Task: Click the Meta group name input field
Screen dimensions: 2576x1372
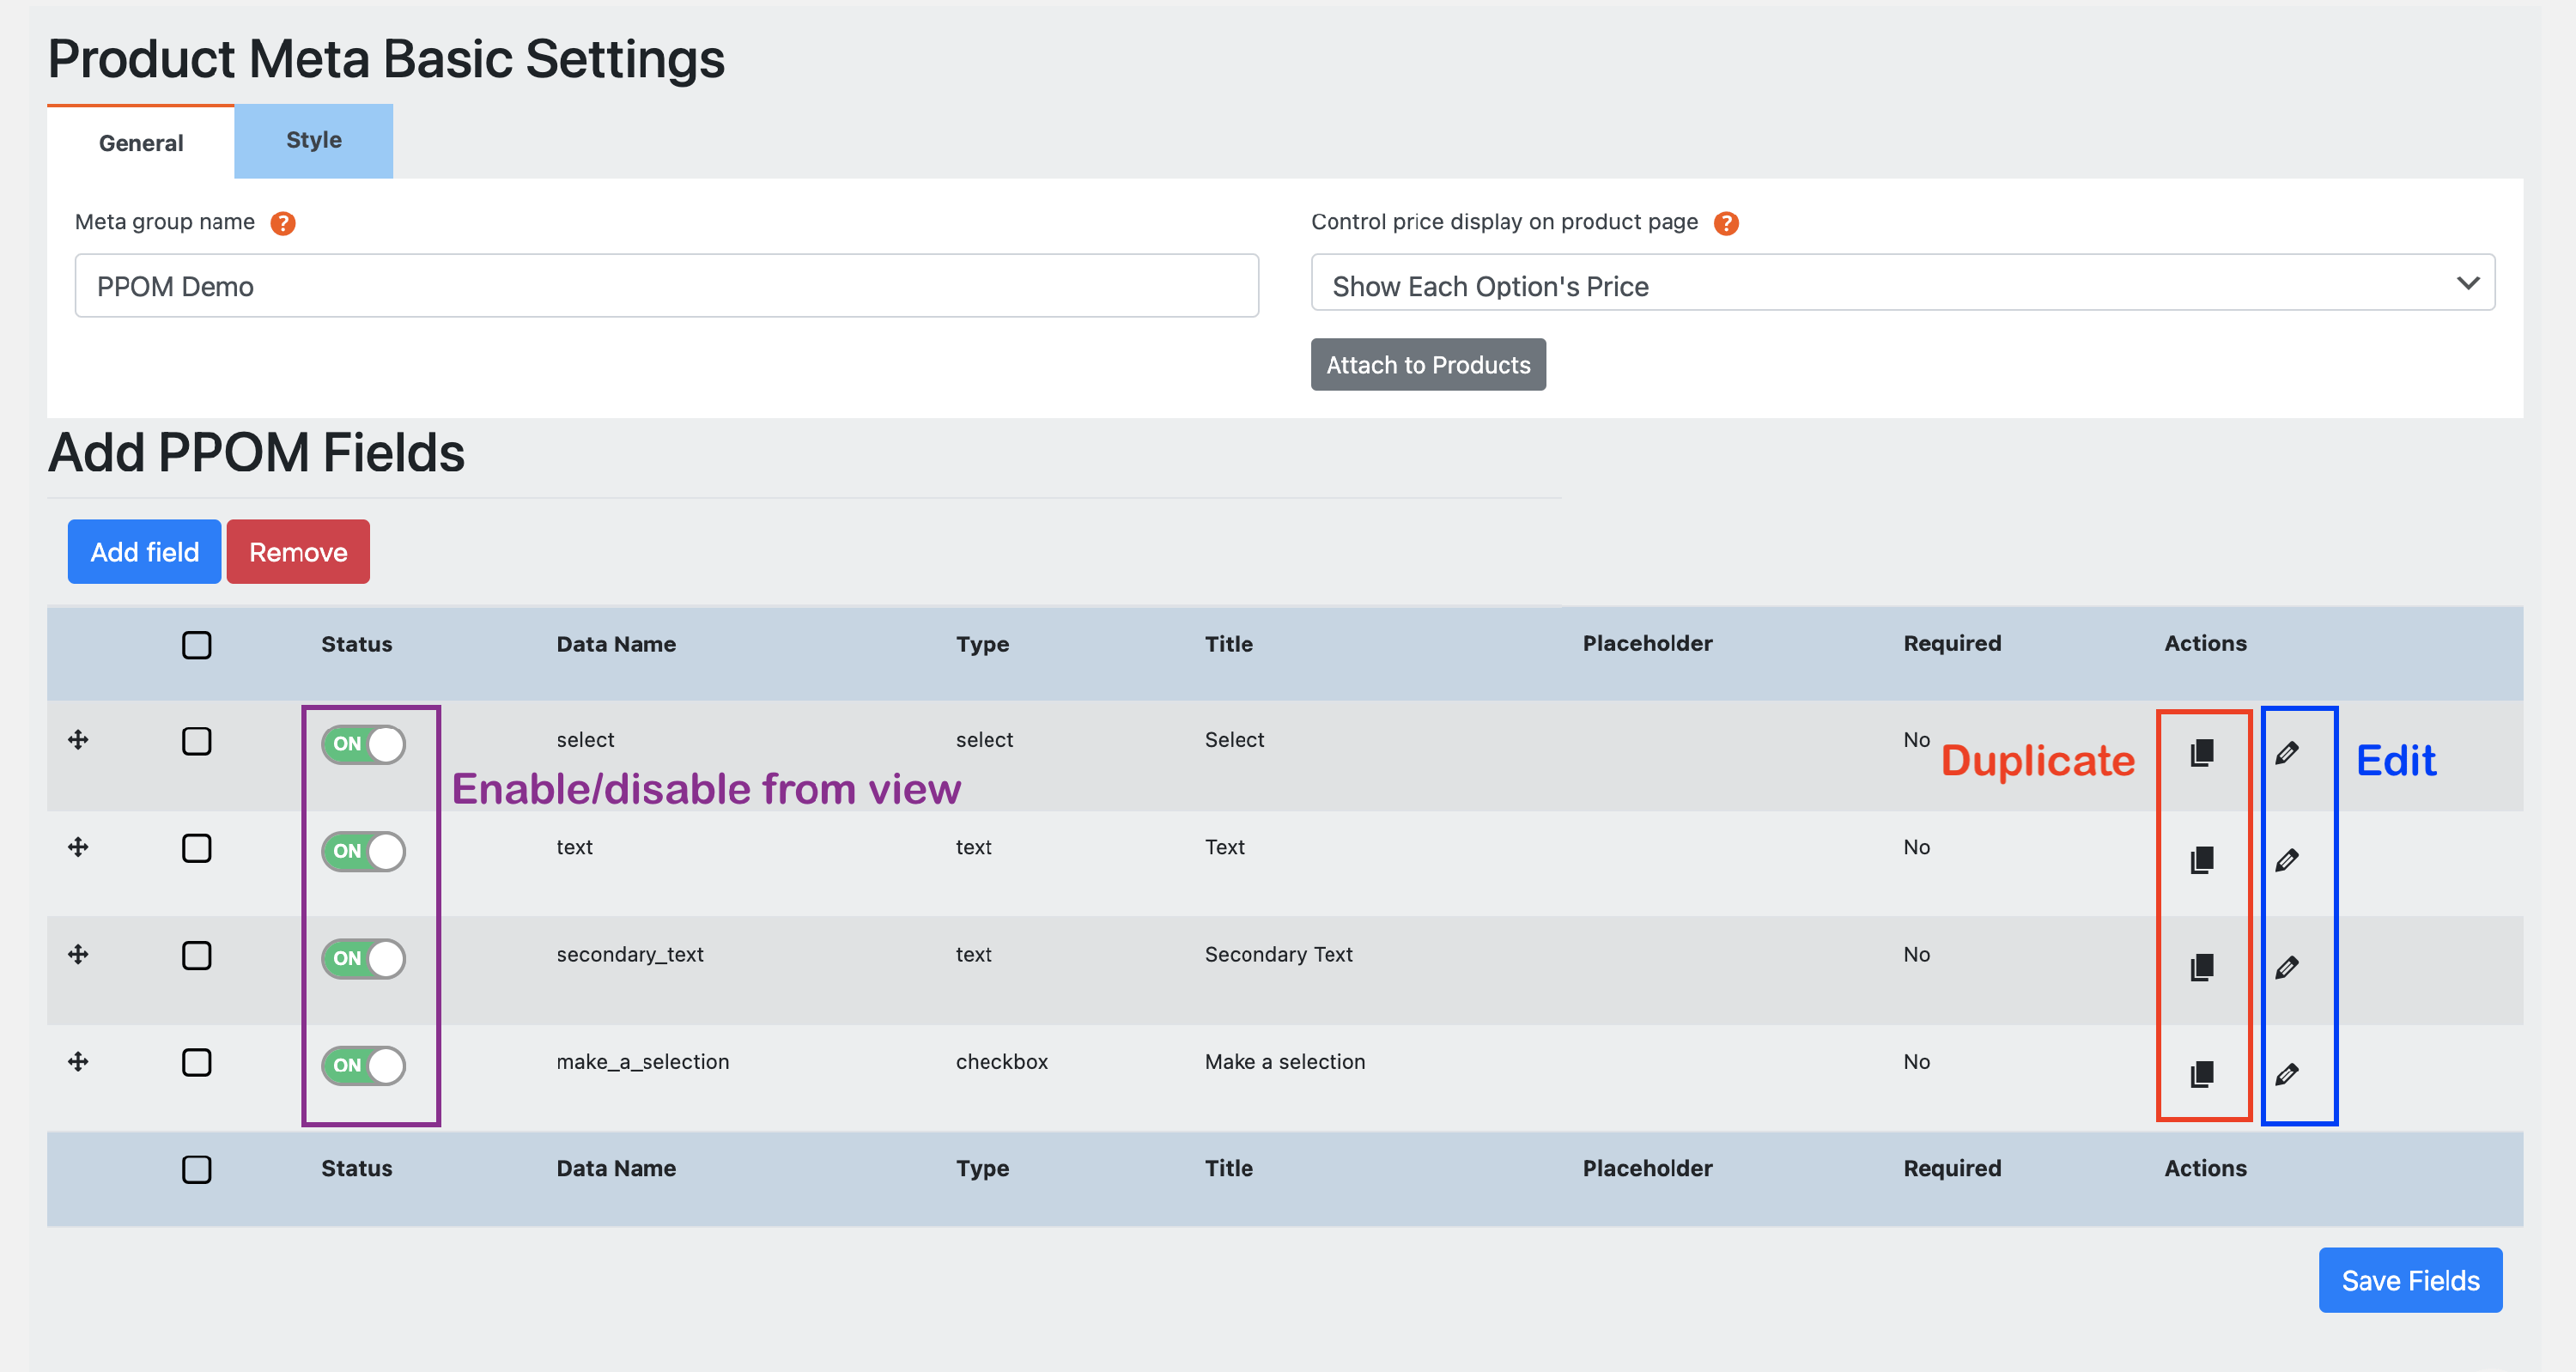Action: [x=666, y=286]
